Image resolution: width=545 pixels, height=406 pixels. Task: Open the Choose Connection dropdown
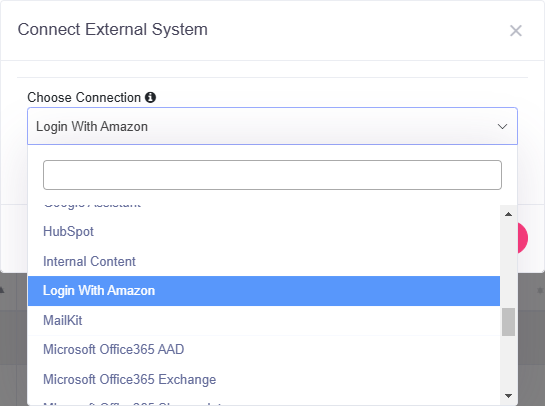pos(272,126)
